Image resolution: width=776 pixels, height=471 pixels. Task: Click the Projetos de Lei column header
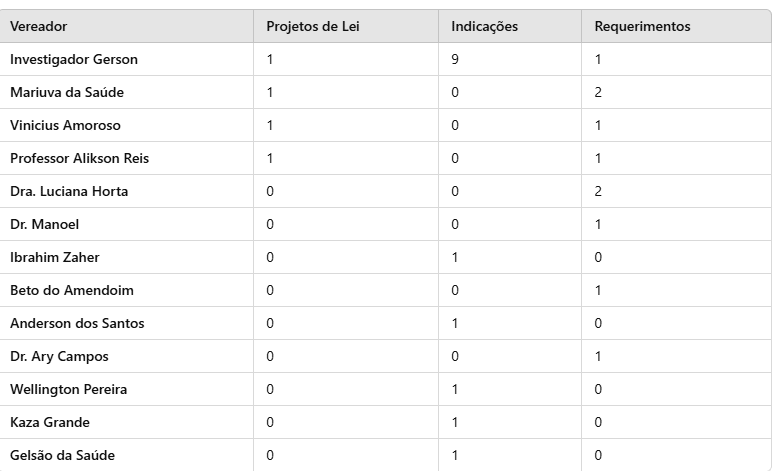312,27
